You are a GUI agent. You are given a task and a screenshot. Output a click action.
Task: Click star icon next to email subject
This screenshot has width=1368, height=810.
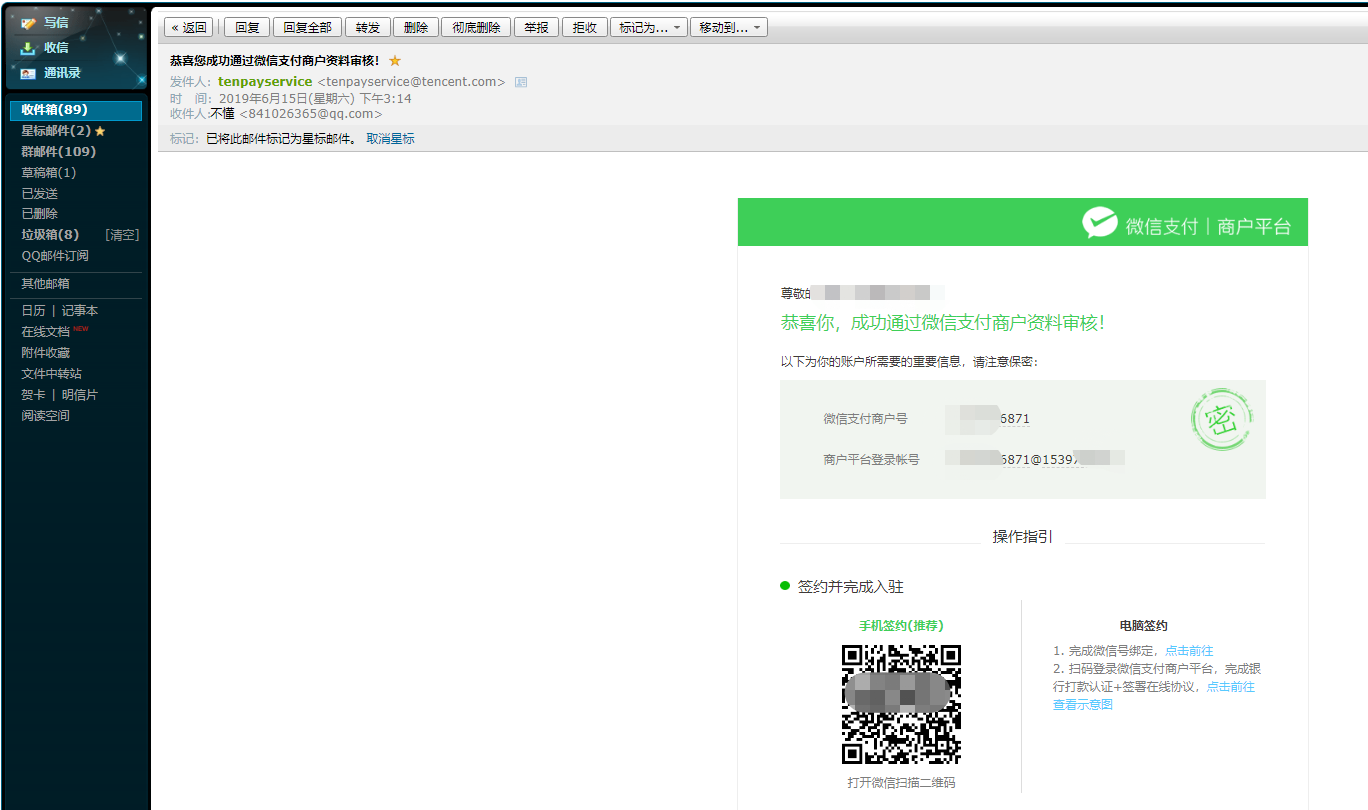394,61
